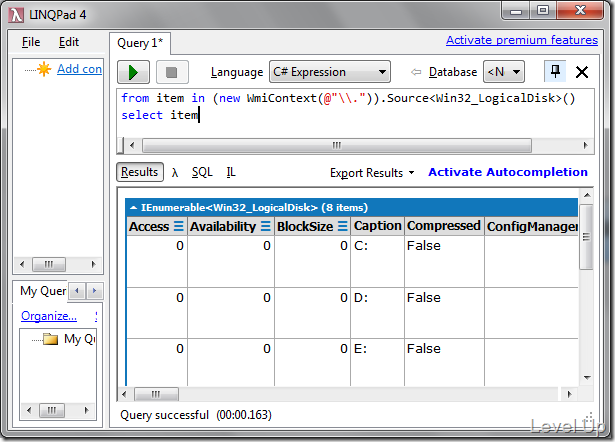Viewport: 615px width, 442px height.
Task: Open the Access column menu icon
Action: pyautogui.click(x=179, y=226)
